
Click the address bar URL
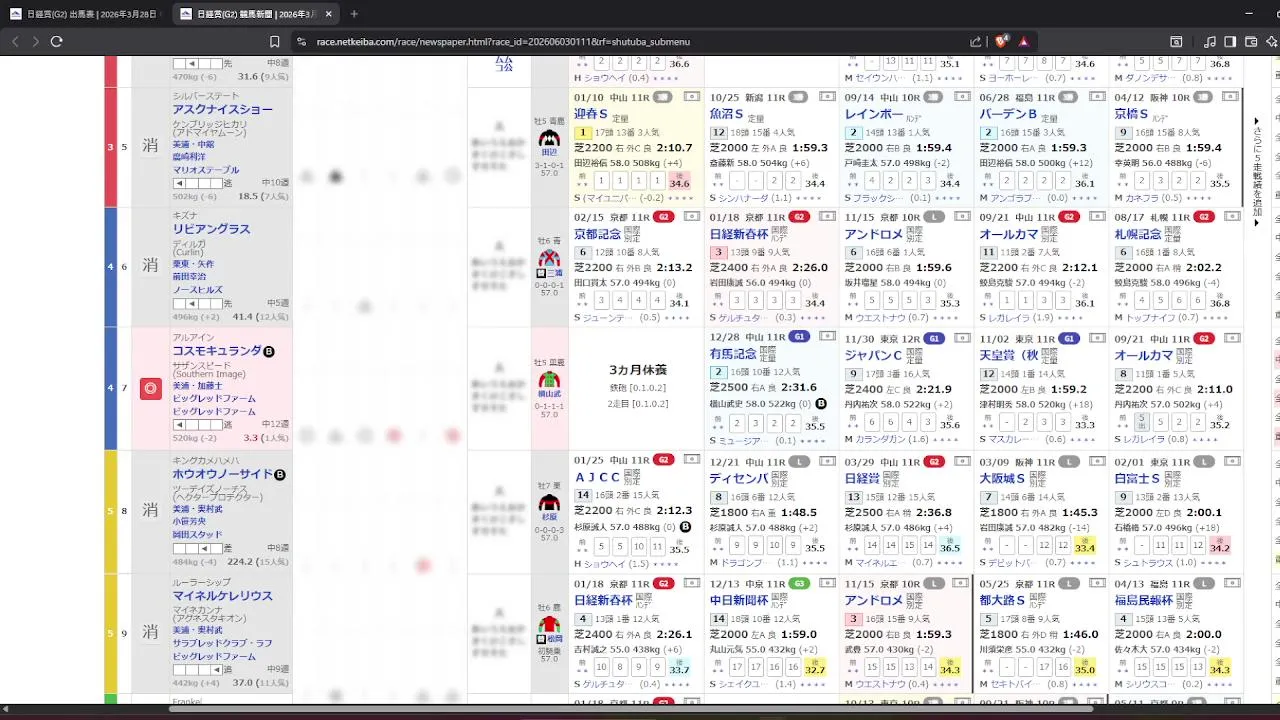pyautogui.click(x=503, y=42)
